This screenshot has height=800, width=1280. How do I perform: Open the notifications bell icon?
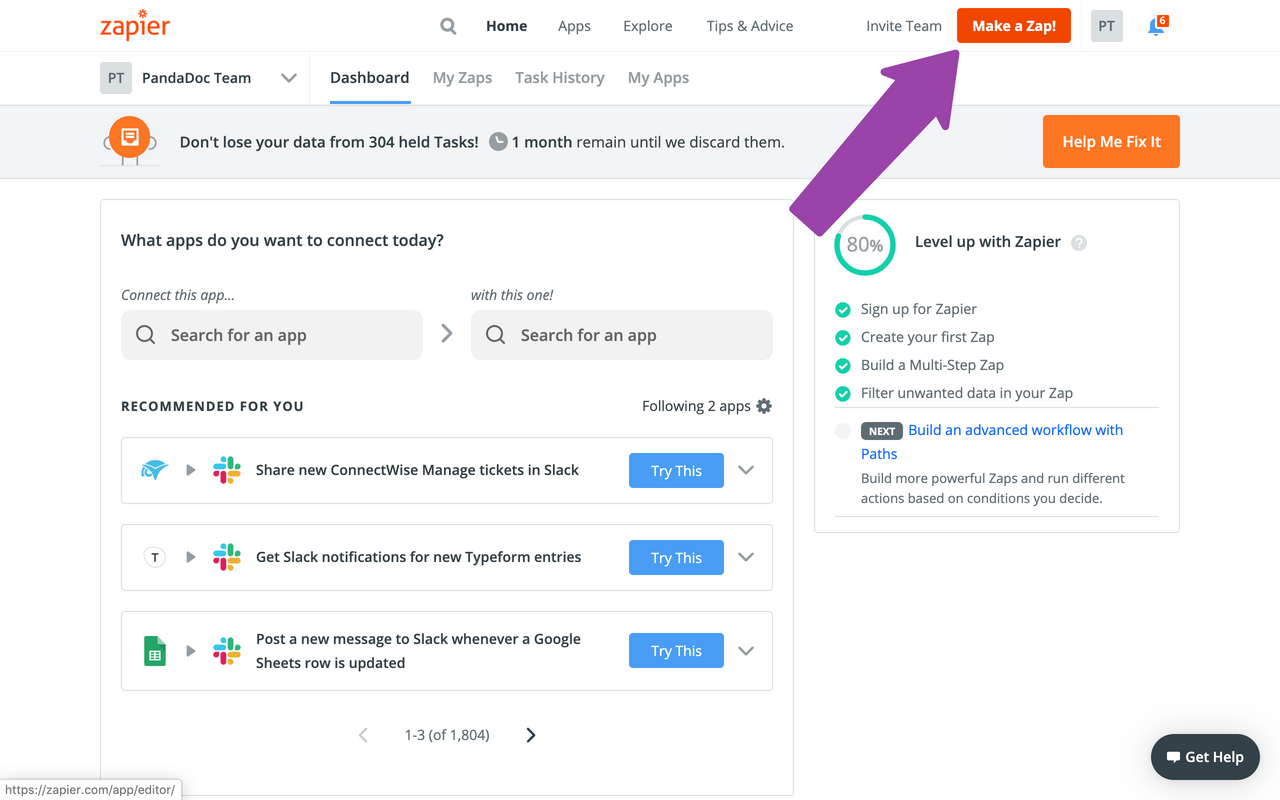tap(1157, 26)
